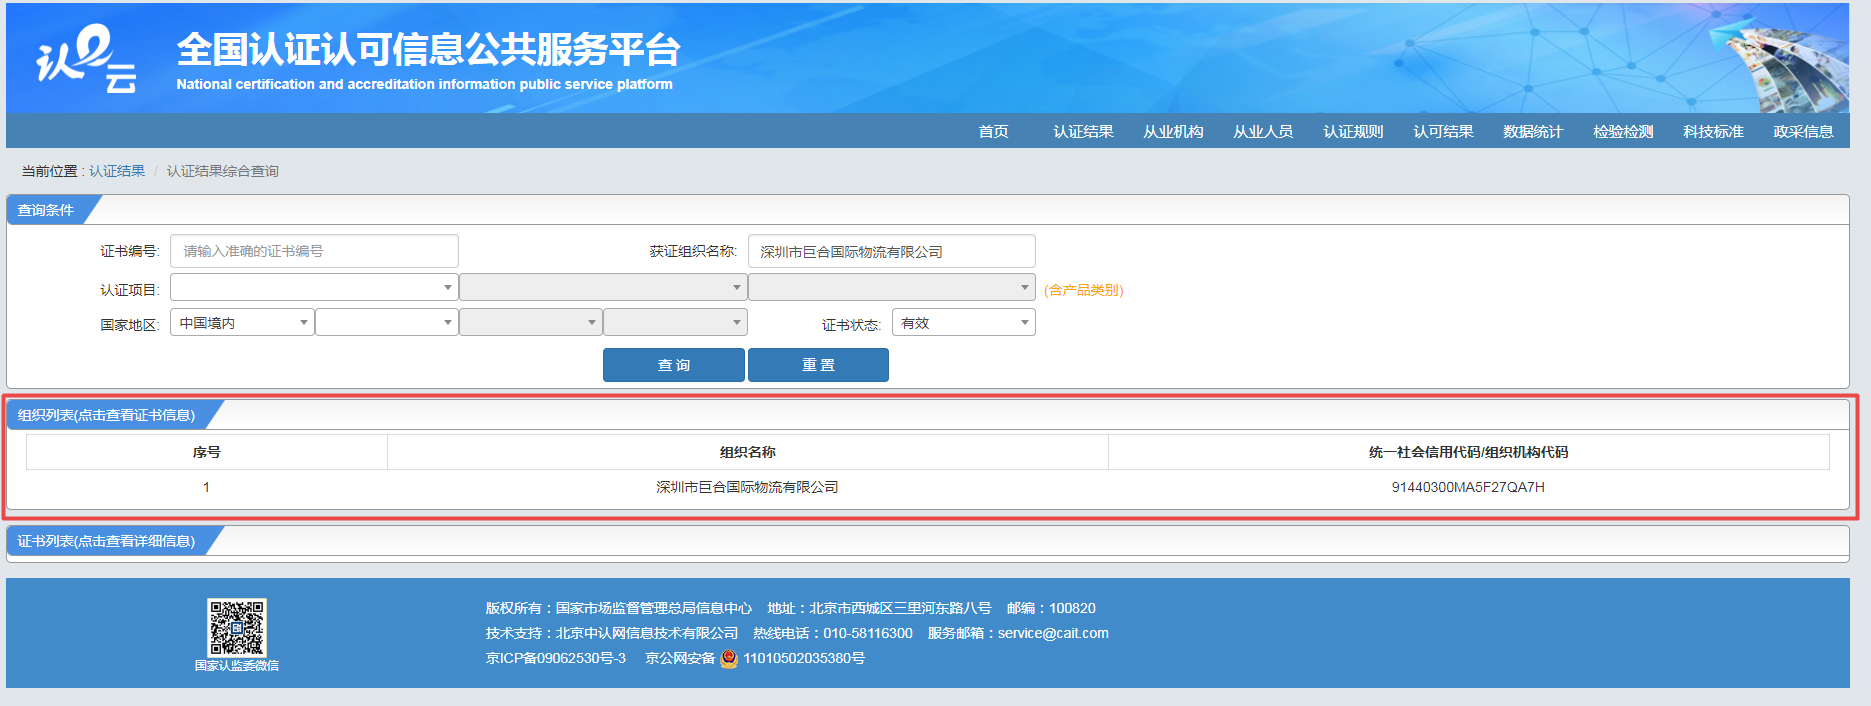Click the police badge icon beside 京公网安备
The width and height of the screenshot is (1871, 706).
coord(729,658)
